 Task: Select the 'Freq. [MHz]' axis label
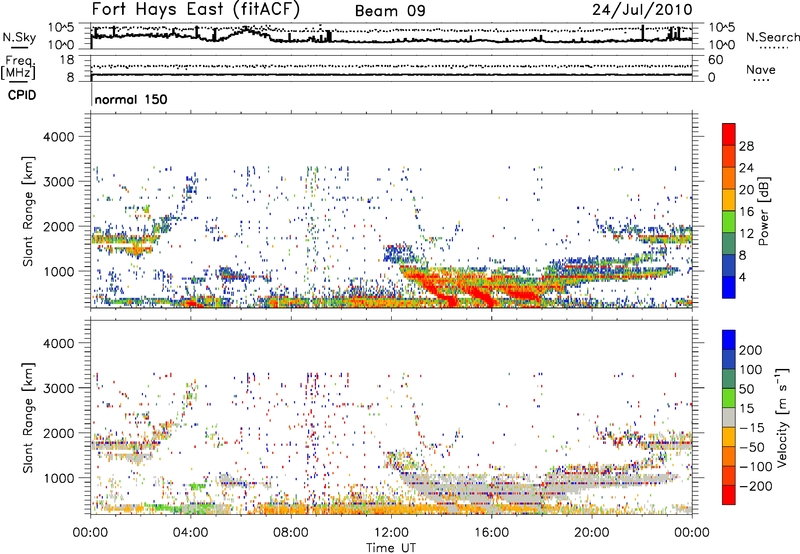pos(18,68)
